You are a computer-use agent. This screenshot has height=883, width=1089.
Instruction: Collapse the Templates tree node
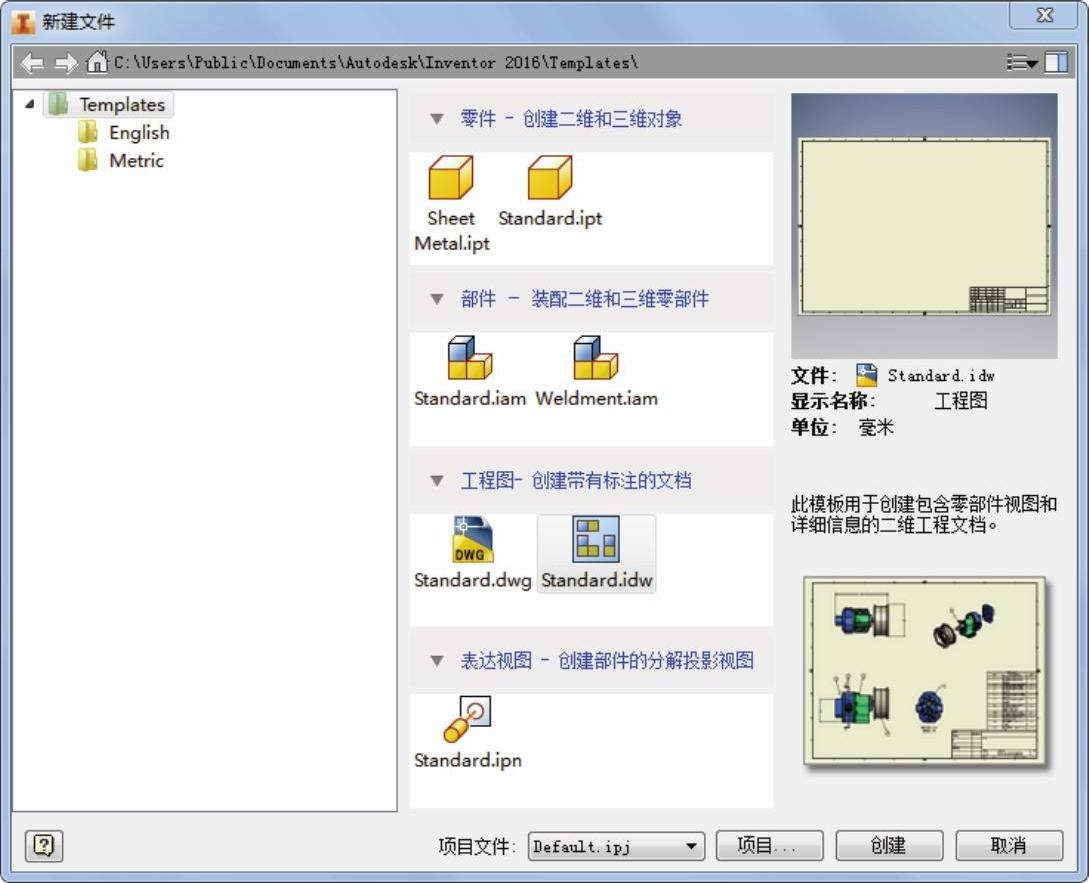pyautogui.click(x=29, y=104)
